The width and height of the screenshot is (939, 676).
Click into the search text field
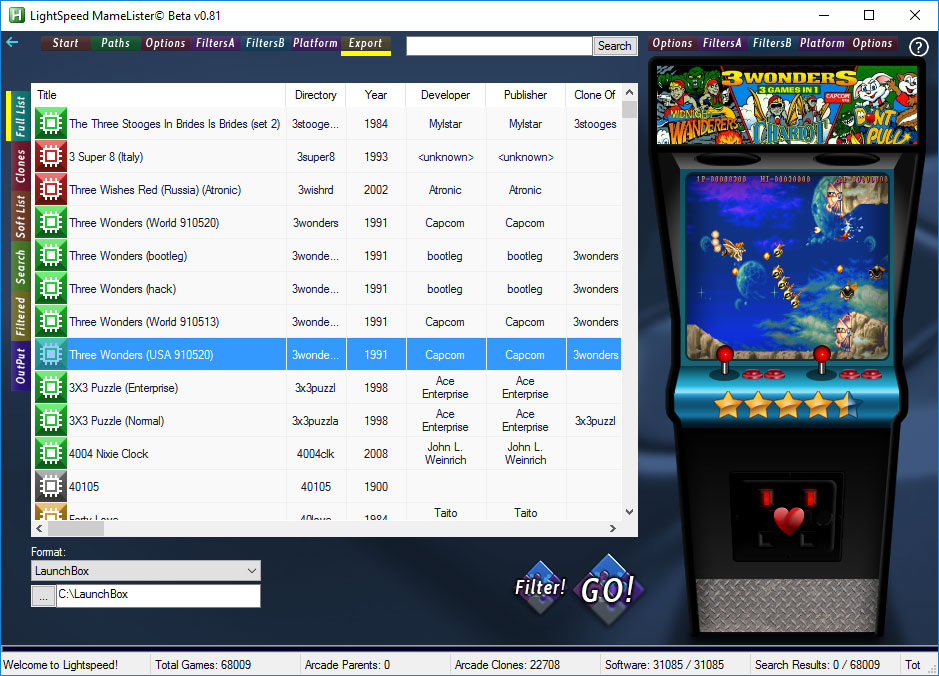tap(499, 46)
